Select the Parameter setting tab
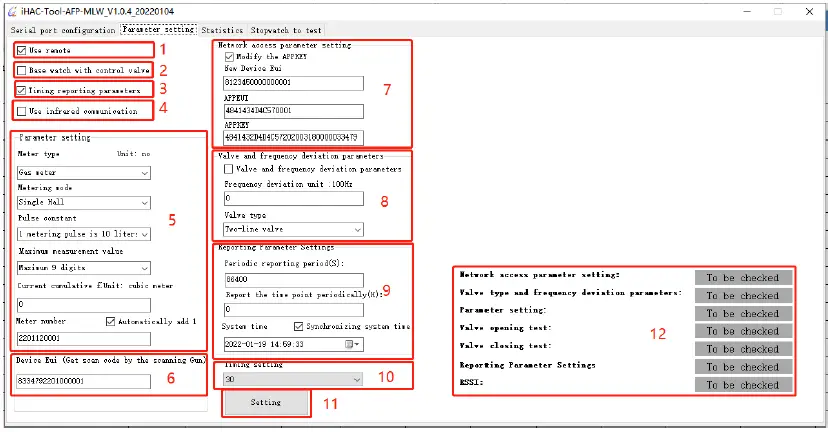This screenshot has height=432, width=828. click(158, 30)
